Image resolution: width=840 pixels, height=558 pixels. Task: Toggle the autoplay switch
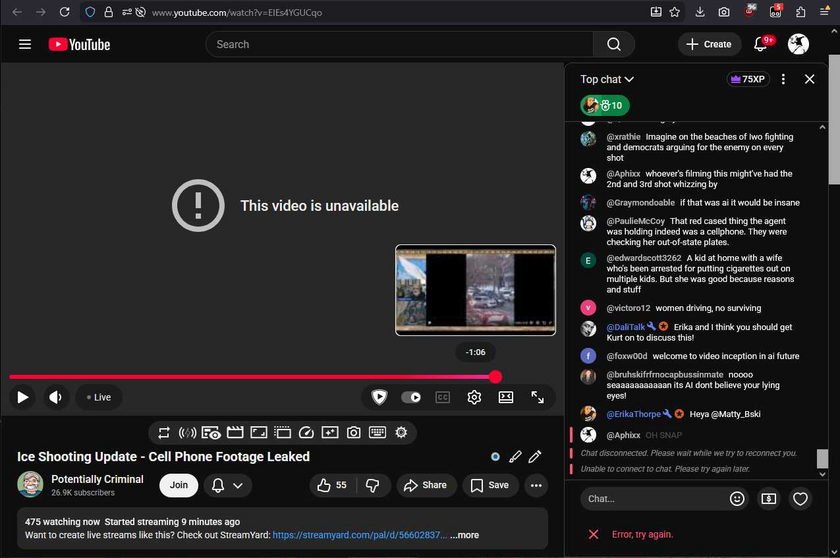point(411,397)
